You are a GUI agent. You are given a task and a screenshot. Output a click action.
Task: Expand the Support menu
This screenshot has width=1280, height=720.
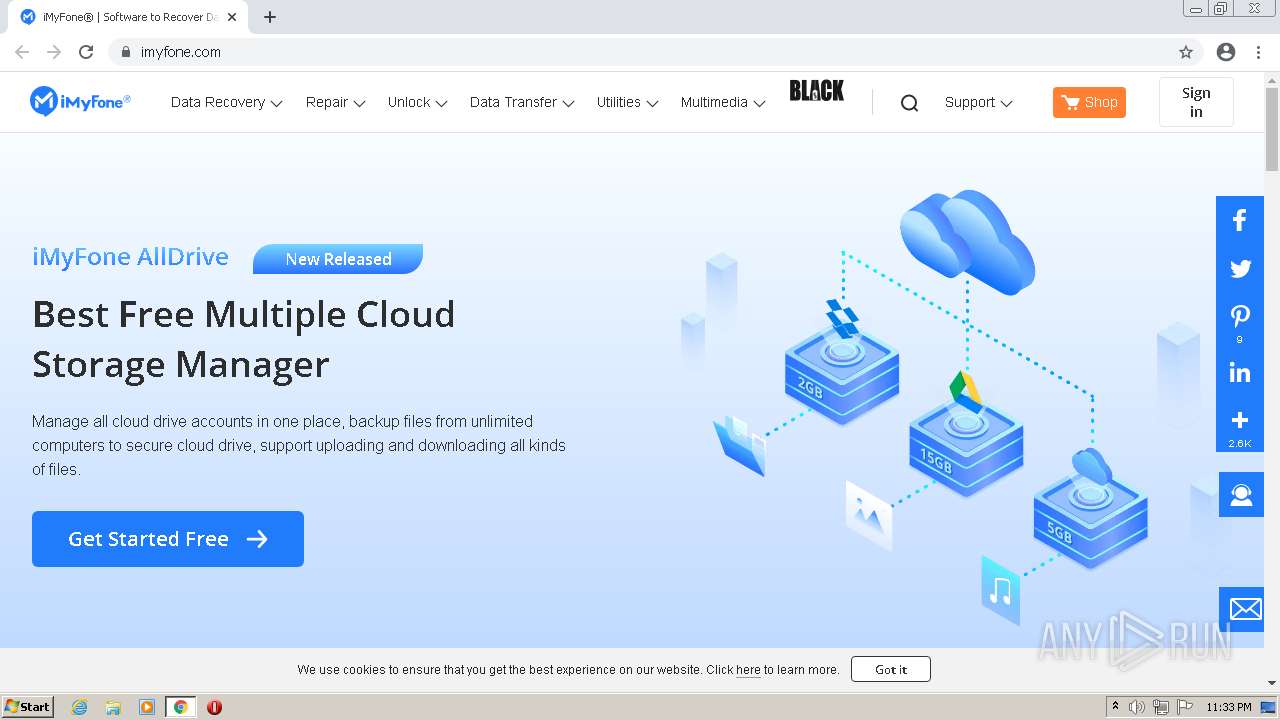click(979, 103)
